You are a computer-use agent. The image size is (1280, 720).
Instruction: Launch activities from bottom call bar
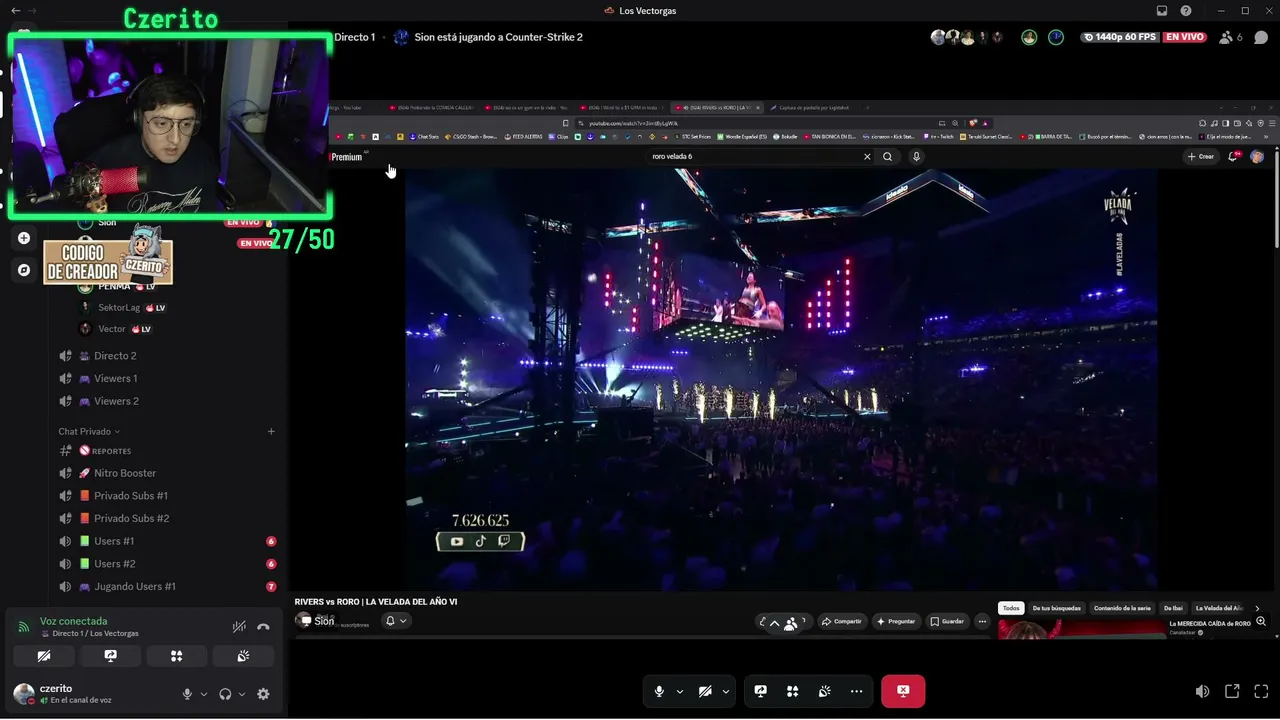792,691
